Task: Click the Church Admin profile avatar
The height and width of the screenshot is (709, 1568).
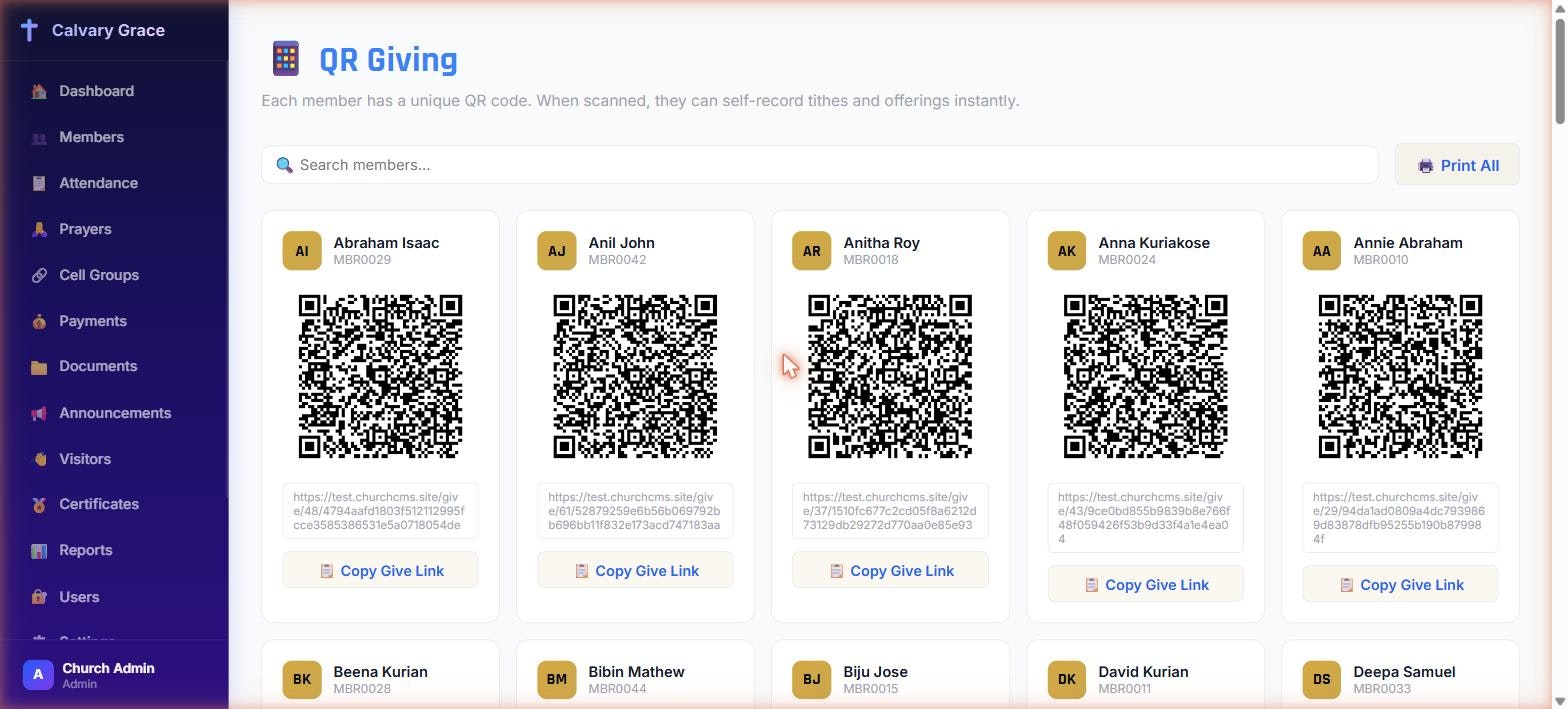Action: point(38,675)
